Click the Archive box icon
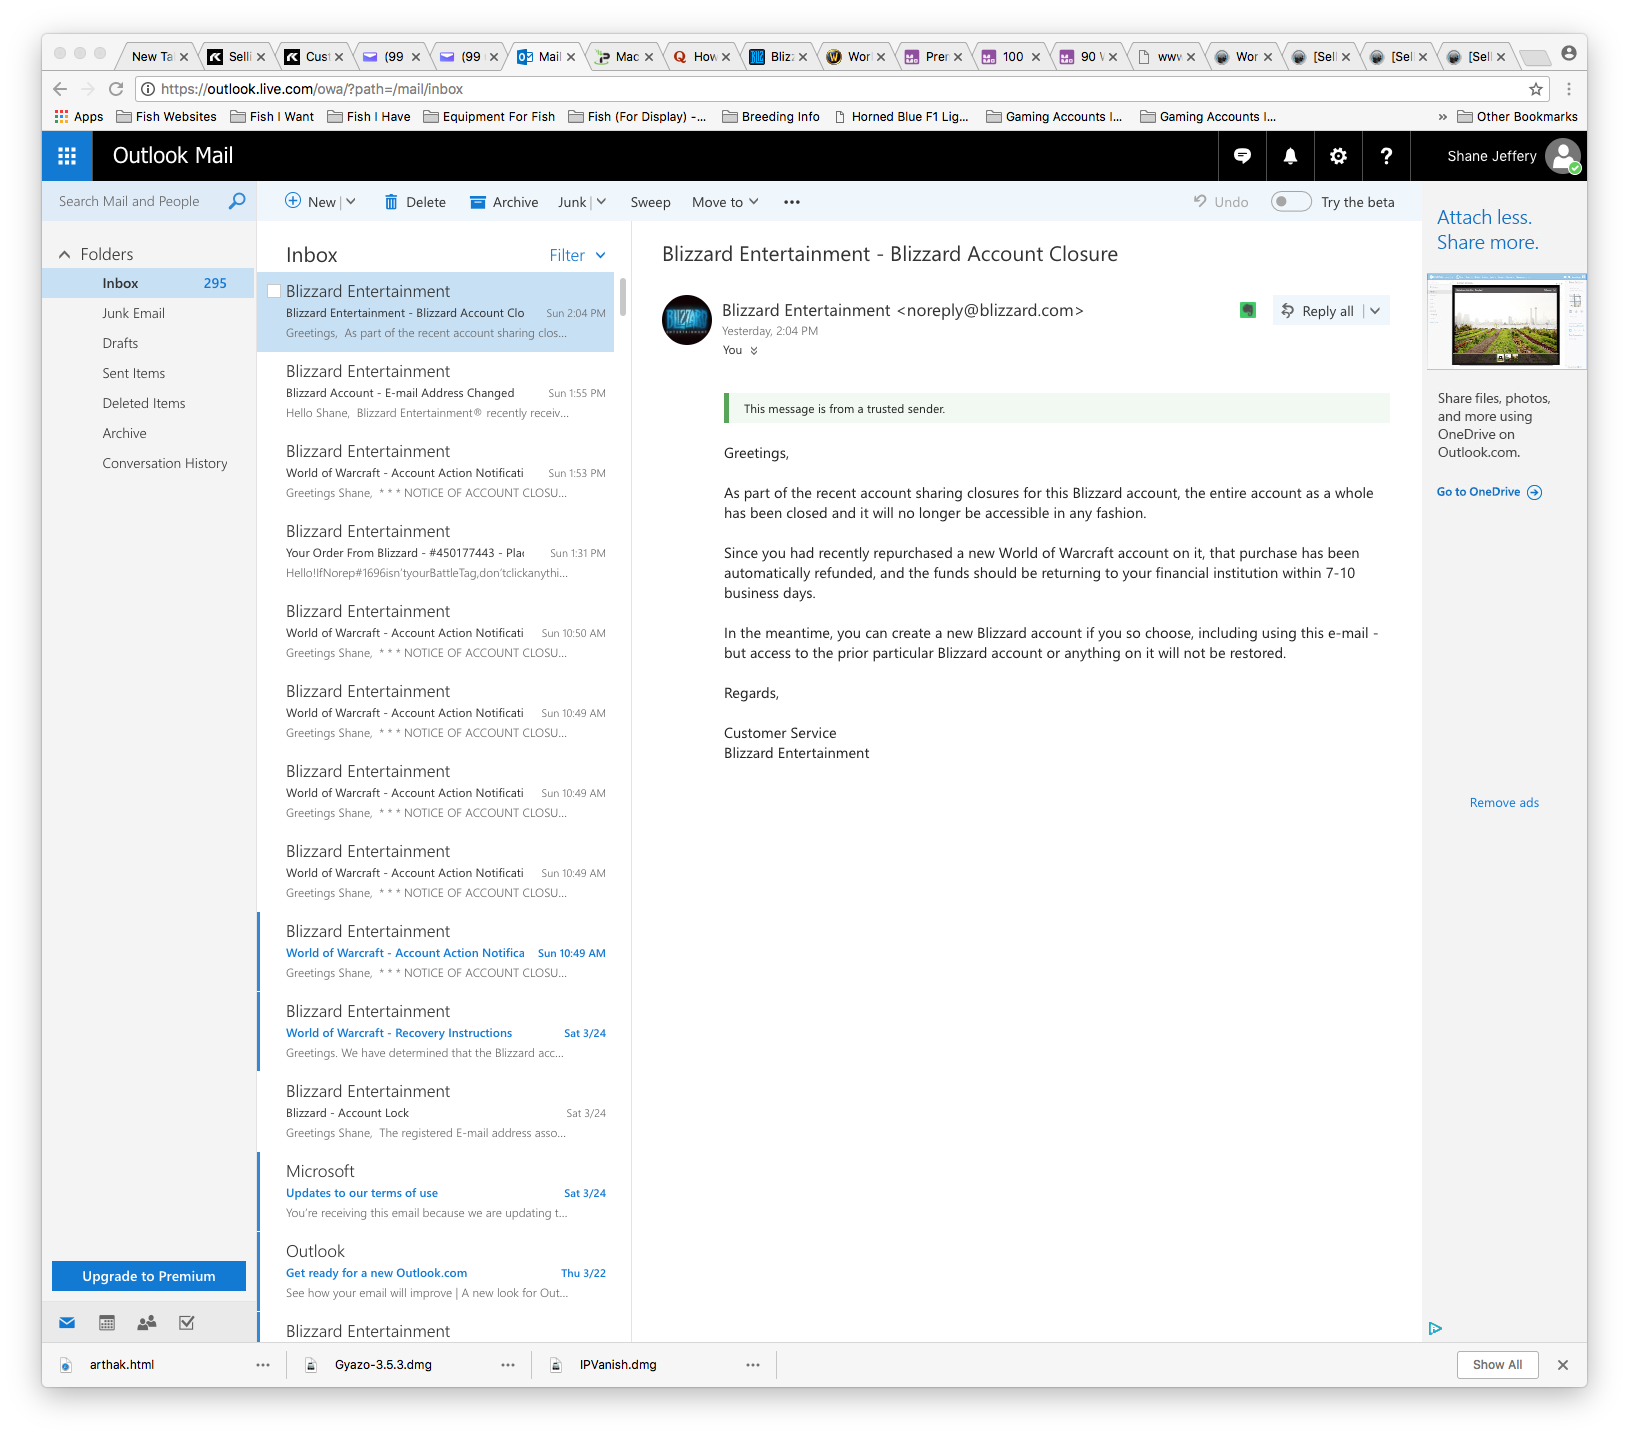Image resolution: width=1629 pixels, height=1437 pixels. [478, 202]
